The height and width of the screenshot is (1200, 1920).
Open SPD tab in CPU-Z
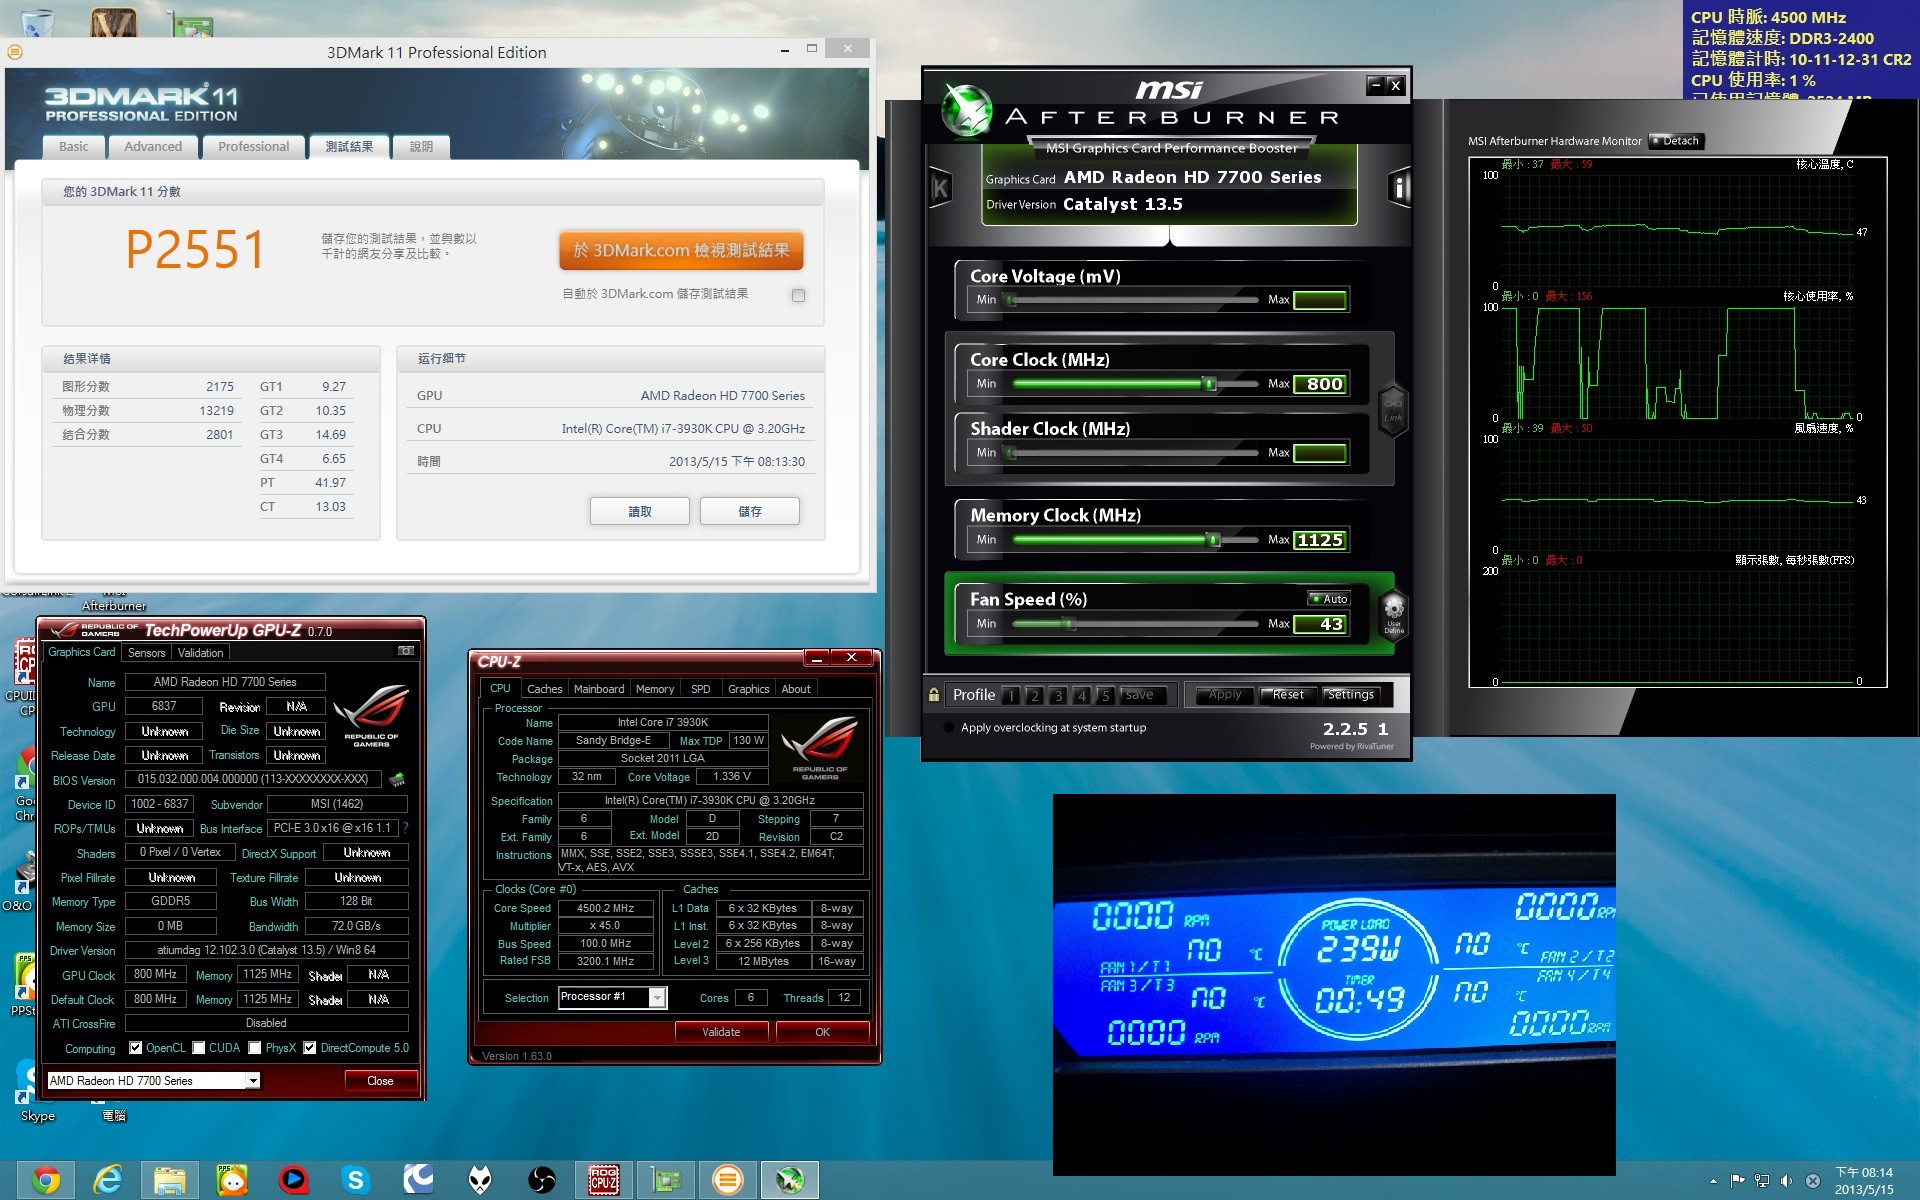click(x=701, y=689)
